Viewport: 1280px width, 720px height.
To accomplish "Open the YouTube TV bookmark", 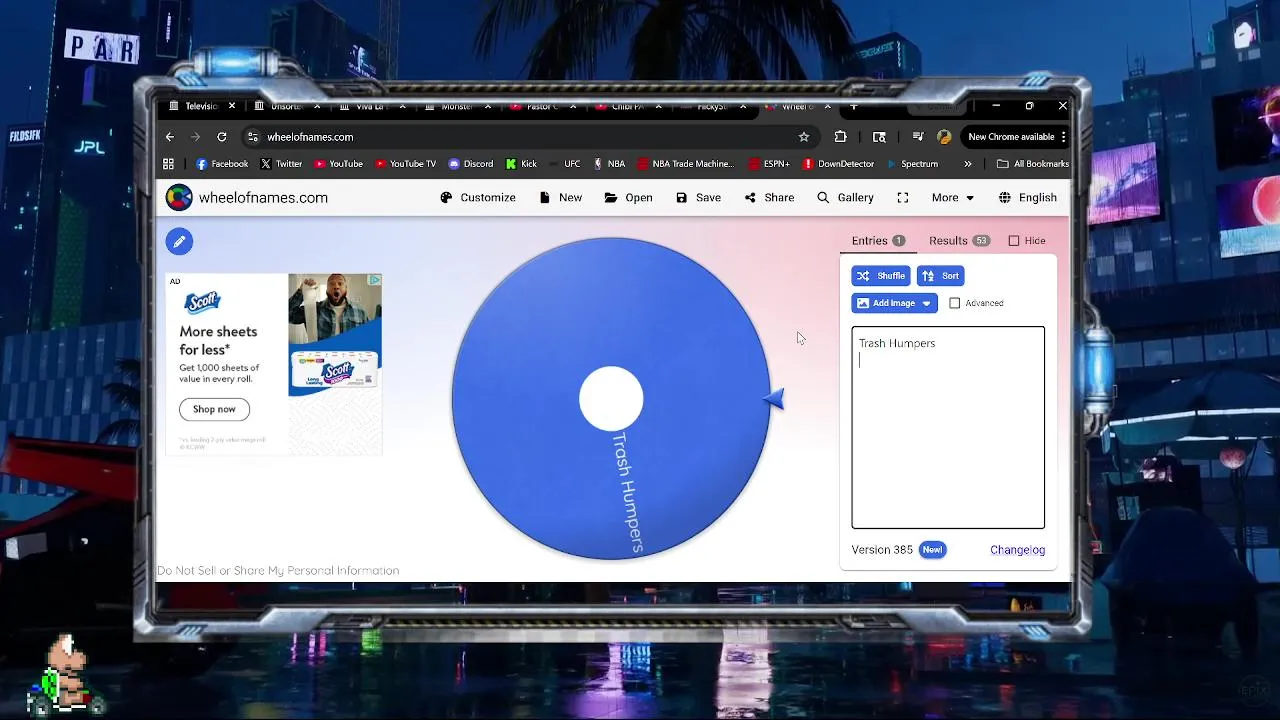I will pos(406,164).
